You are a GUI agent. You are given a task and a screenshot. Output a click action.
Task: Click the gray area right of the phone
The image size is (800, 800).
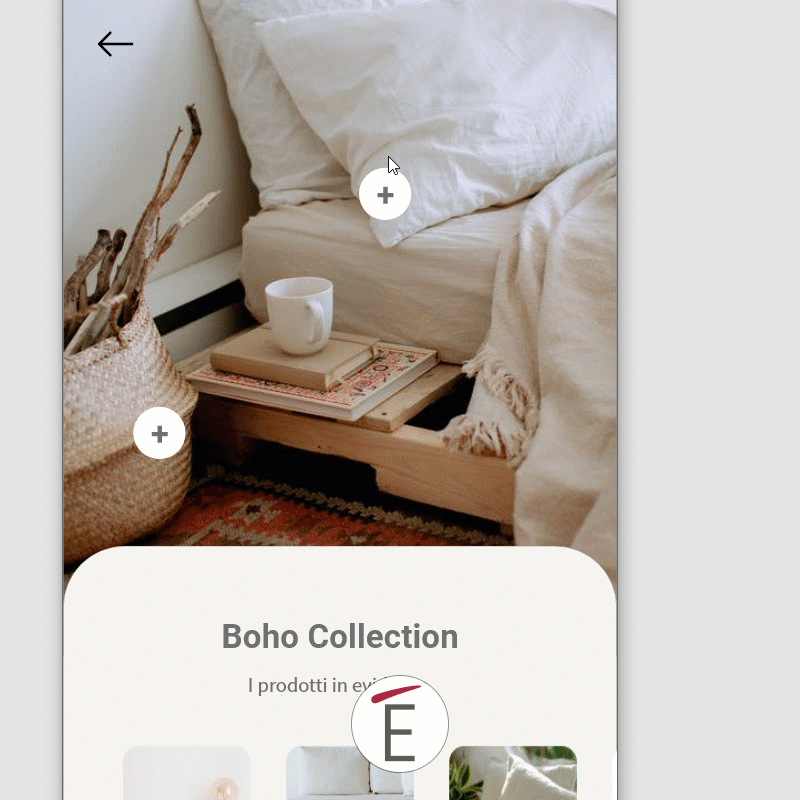709,400
